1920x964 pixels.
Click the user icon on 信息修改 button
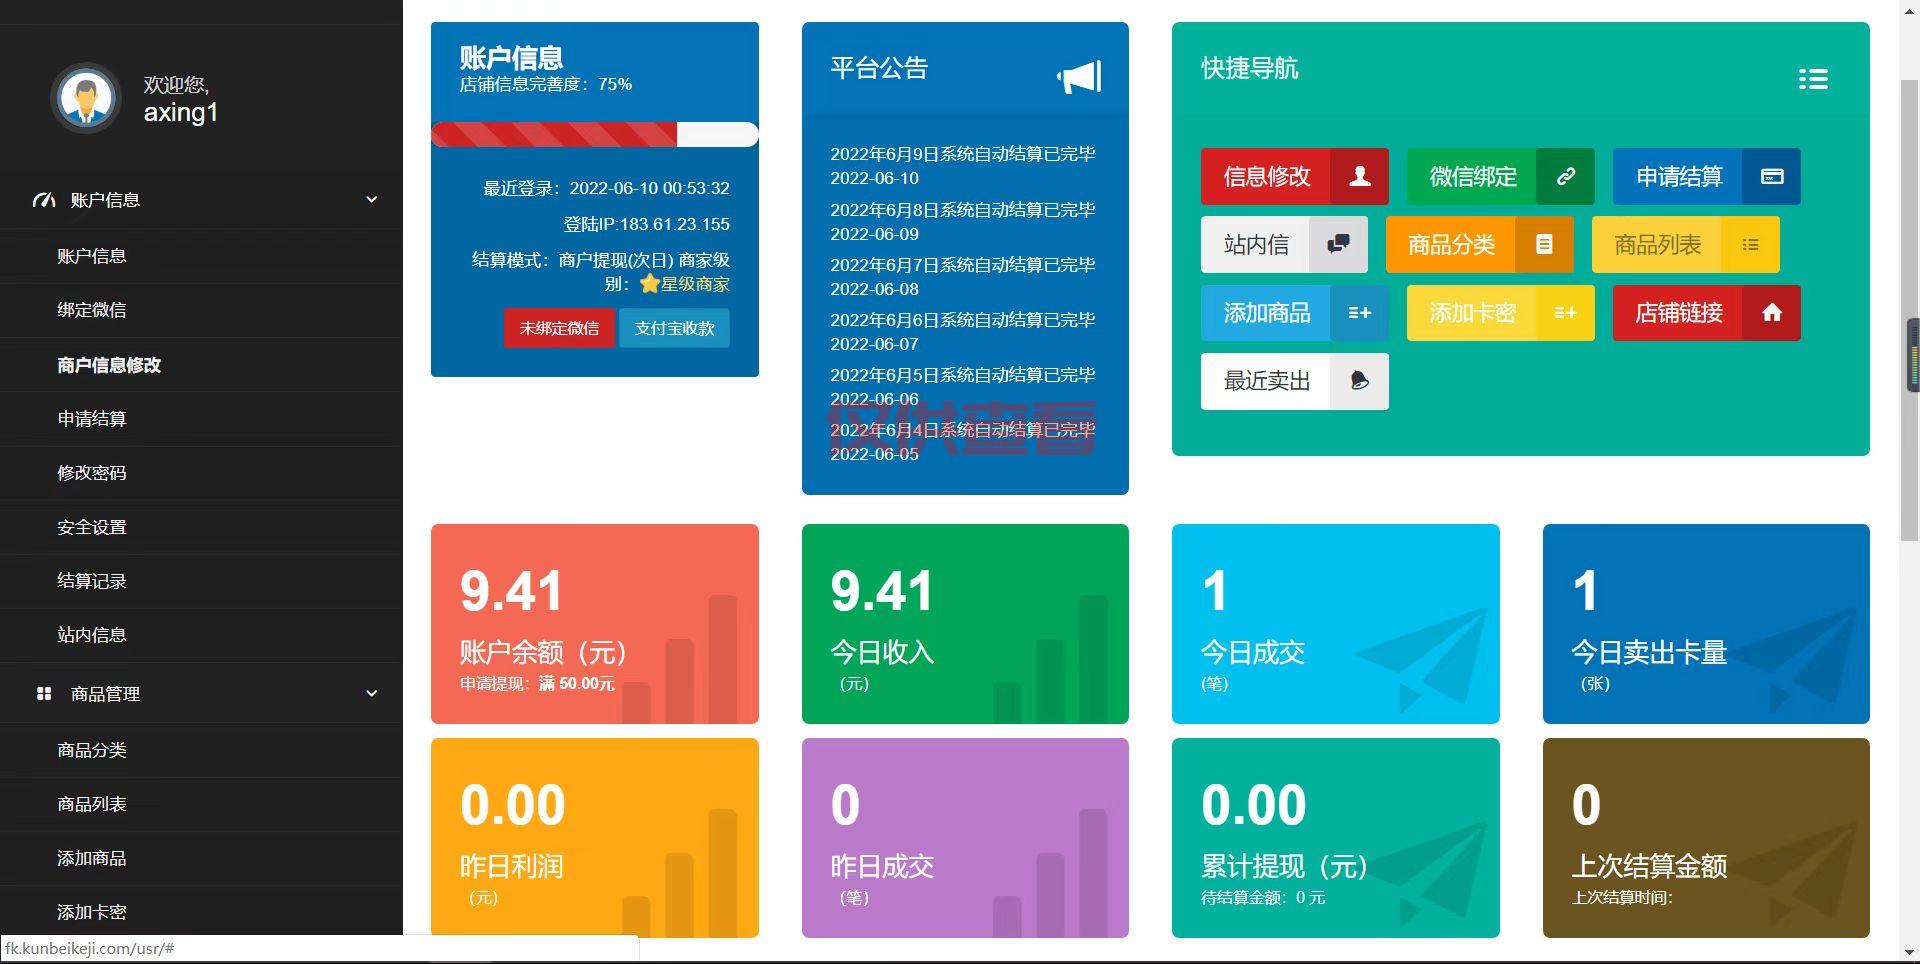click(1359, 177)
